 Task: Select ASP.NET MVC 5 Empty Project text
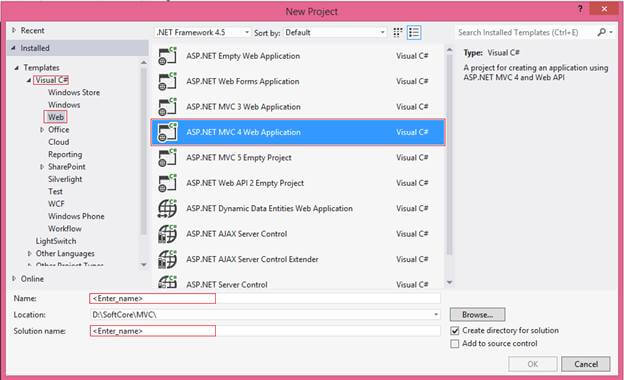[x=239, y=158]
